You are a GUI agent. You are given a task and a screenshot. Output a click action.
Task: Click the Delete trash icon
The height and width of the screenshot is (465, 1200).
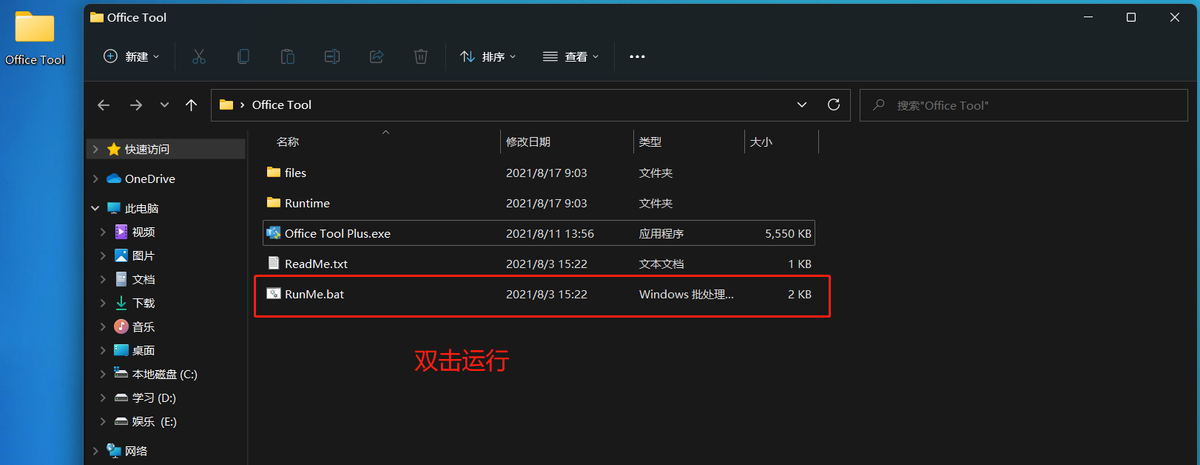(422, 57)
